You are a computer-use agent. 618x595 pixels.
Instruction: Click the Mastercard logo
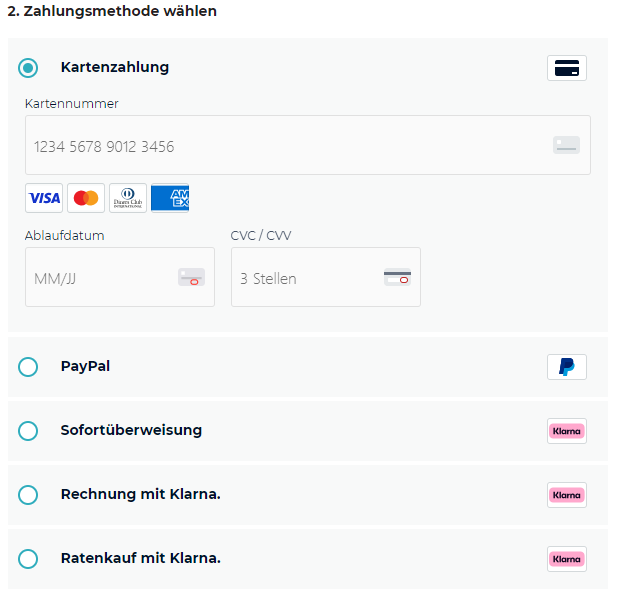[86, 198]
